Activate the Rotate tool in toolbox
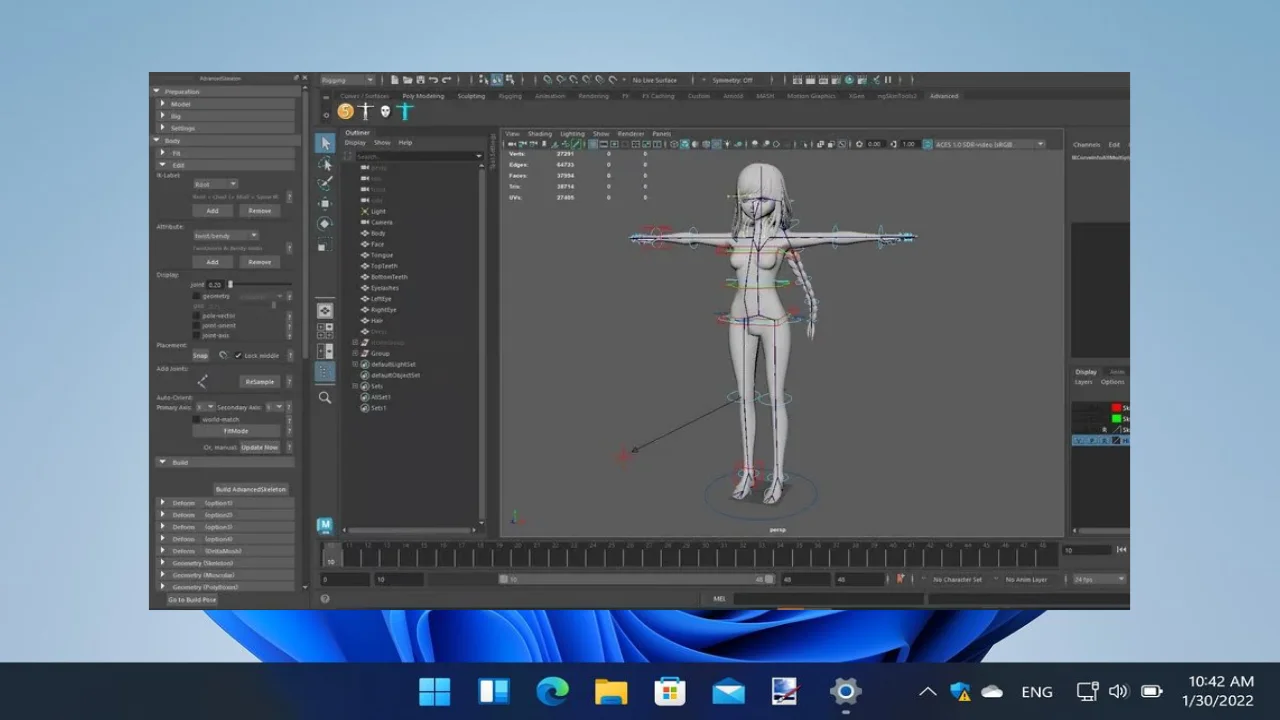 pos(325,224)
